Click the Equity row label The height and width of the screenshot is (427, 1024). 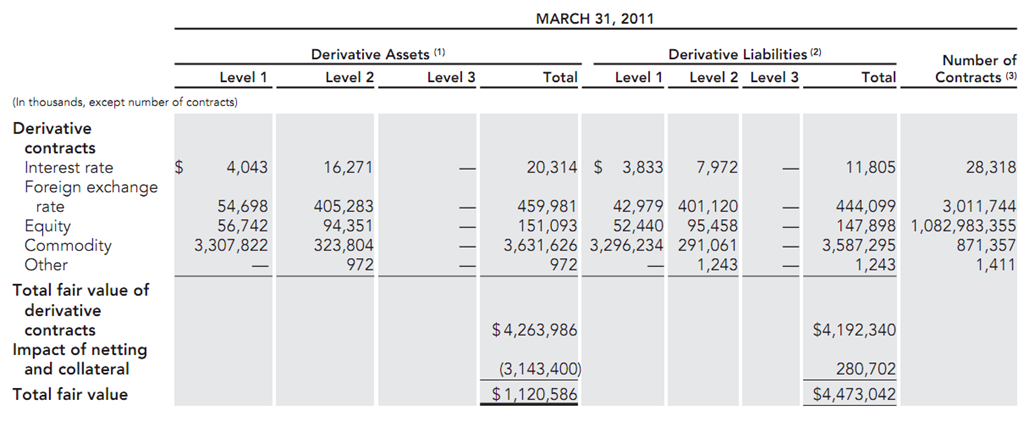(x=48, y=226)
